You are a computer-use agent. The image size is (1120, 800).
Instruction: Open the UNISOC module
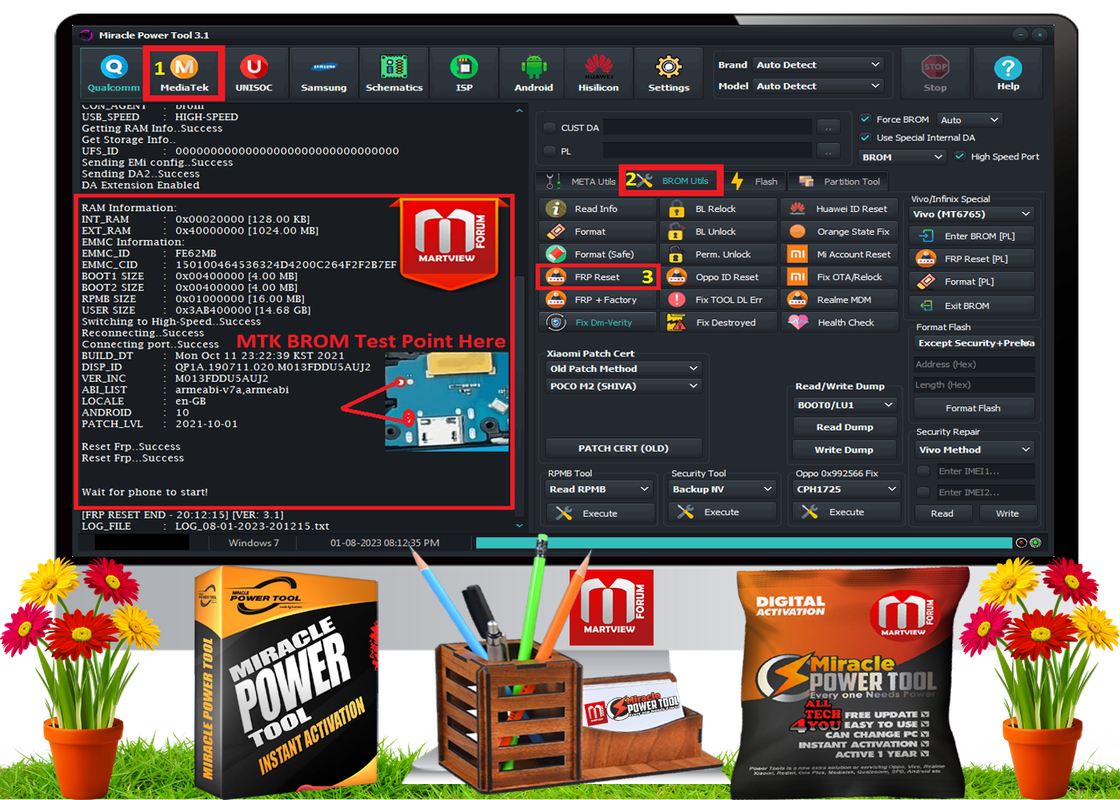(x=254, y=73)
